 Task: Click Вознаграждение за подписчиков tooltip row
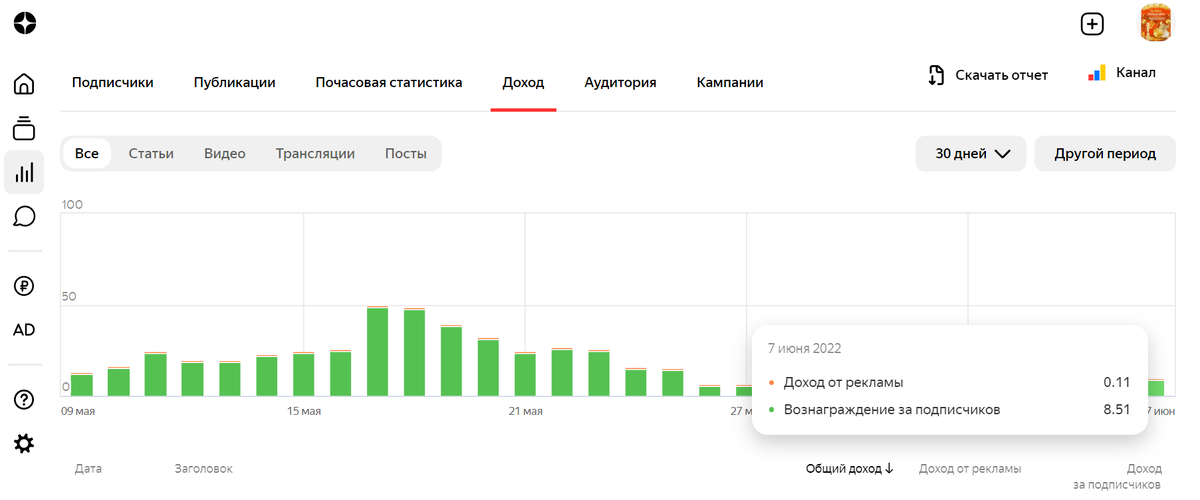pyautogui.click(x=950, y=410)
